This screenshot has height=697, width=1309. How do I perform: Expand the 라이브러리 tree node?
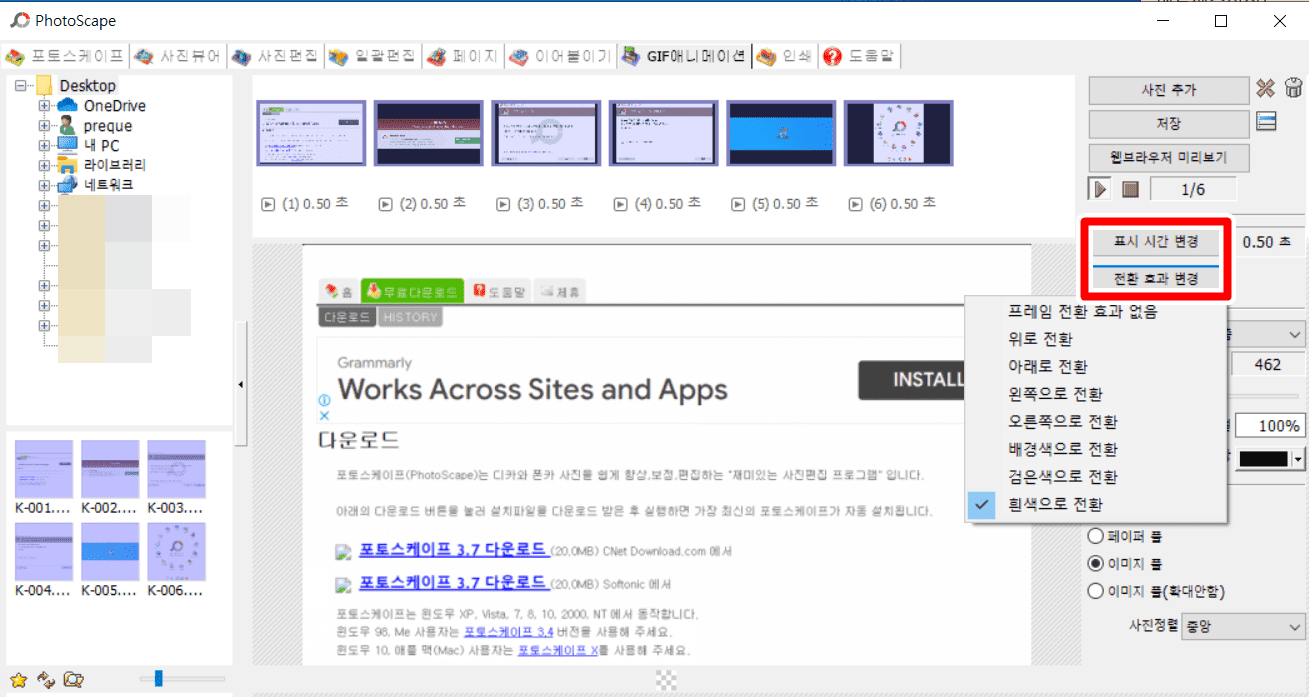tap(44, 166)
